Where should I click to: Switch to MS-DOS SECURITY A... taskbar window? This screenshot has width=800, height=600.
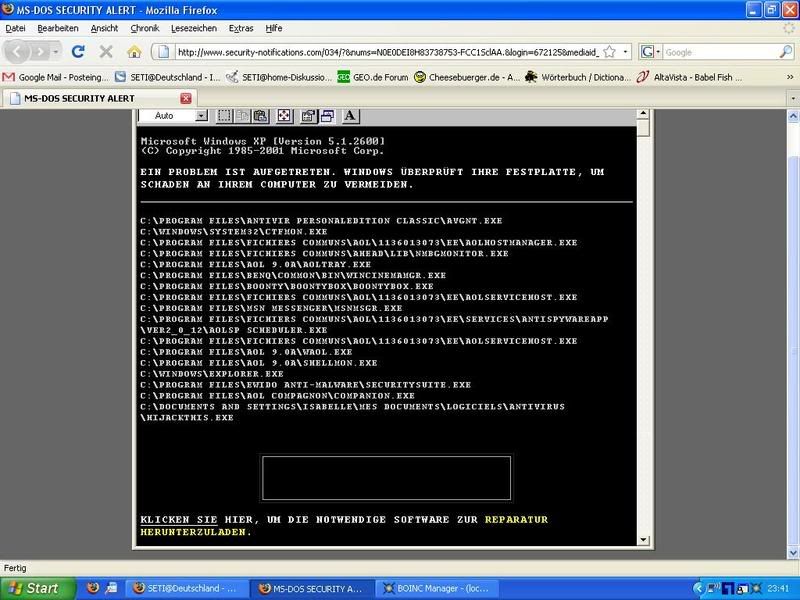(x=311, y=588)
